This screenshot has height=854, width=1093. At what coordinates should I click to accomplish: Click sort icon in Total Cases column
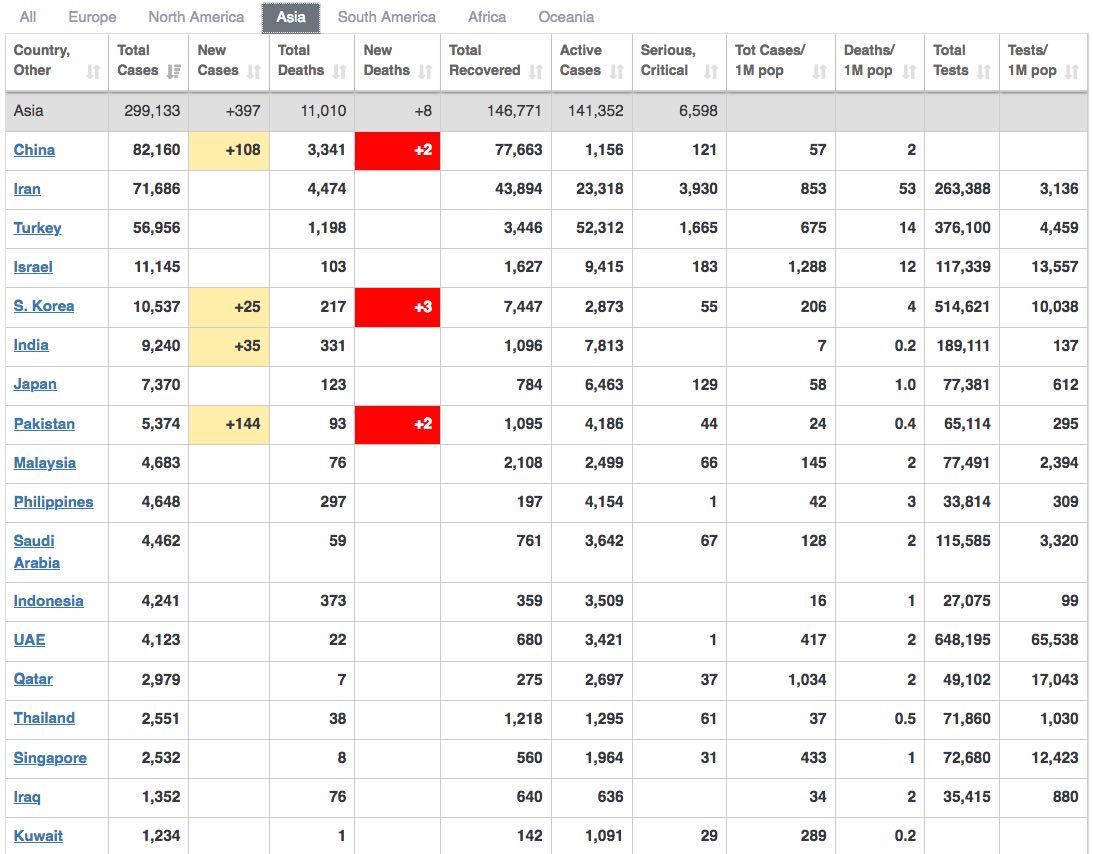coord(174,71)
